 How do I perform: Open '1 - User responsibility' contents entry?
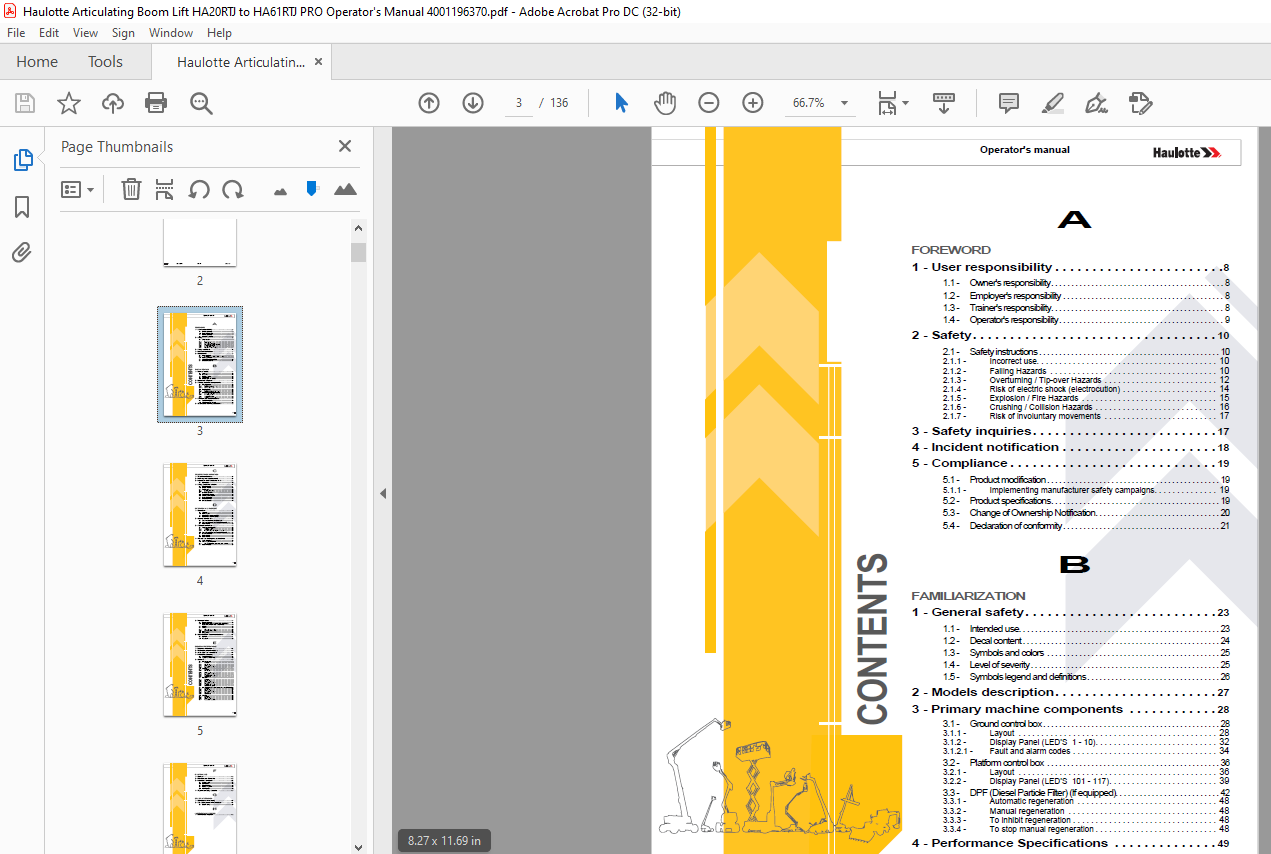point(1070,267)
